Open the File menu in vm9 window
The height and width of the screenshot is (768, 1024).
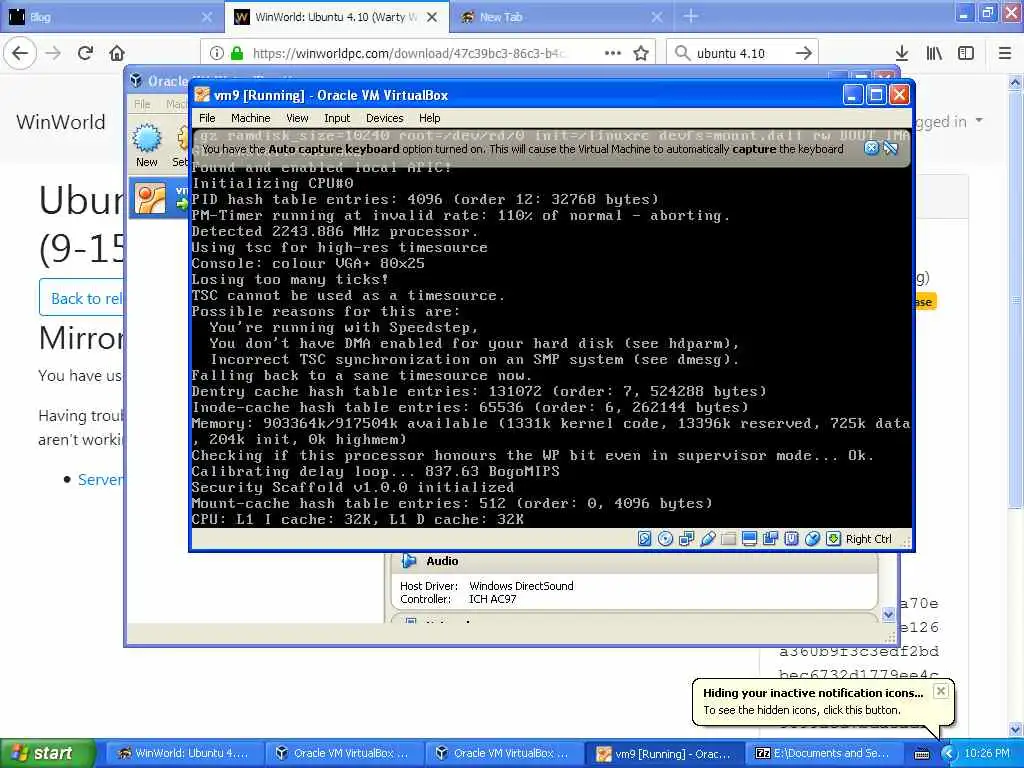[207, 118]
